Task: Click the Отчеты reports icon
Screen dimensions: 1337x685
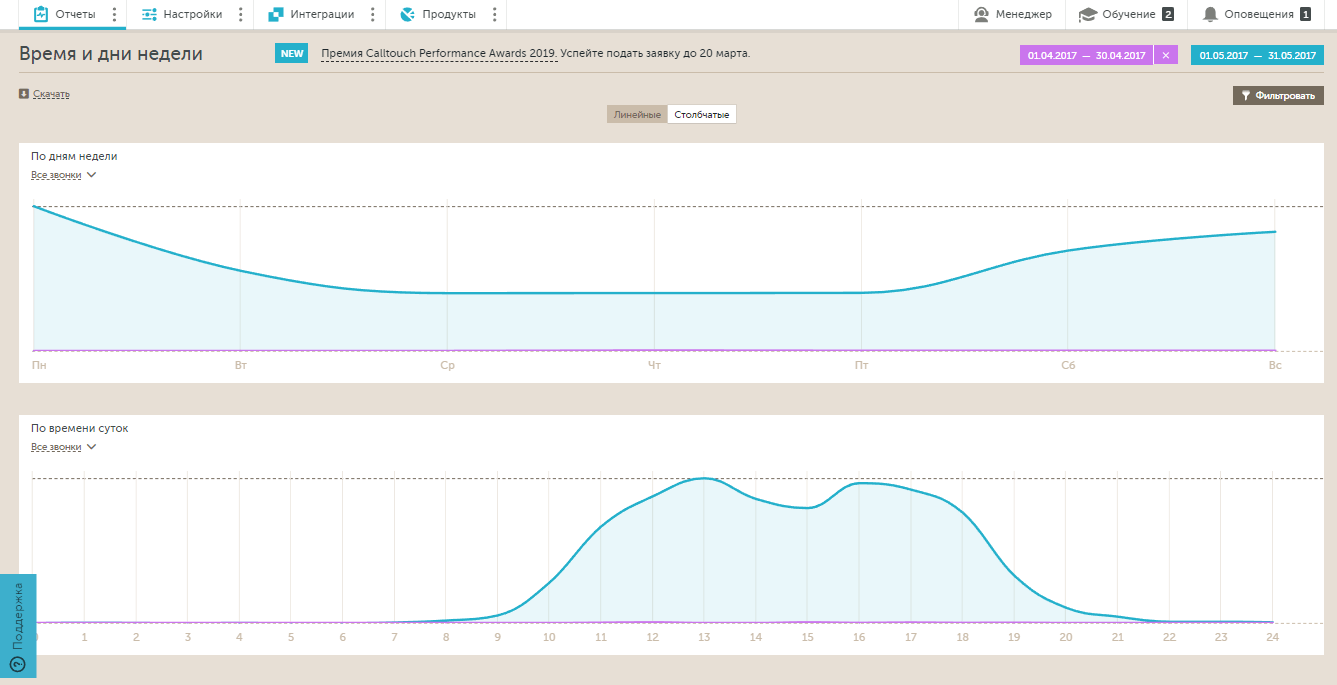Action: [x=41, y=14]
